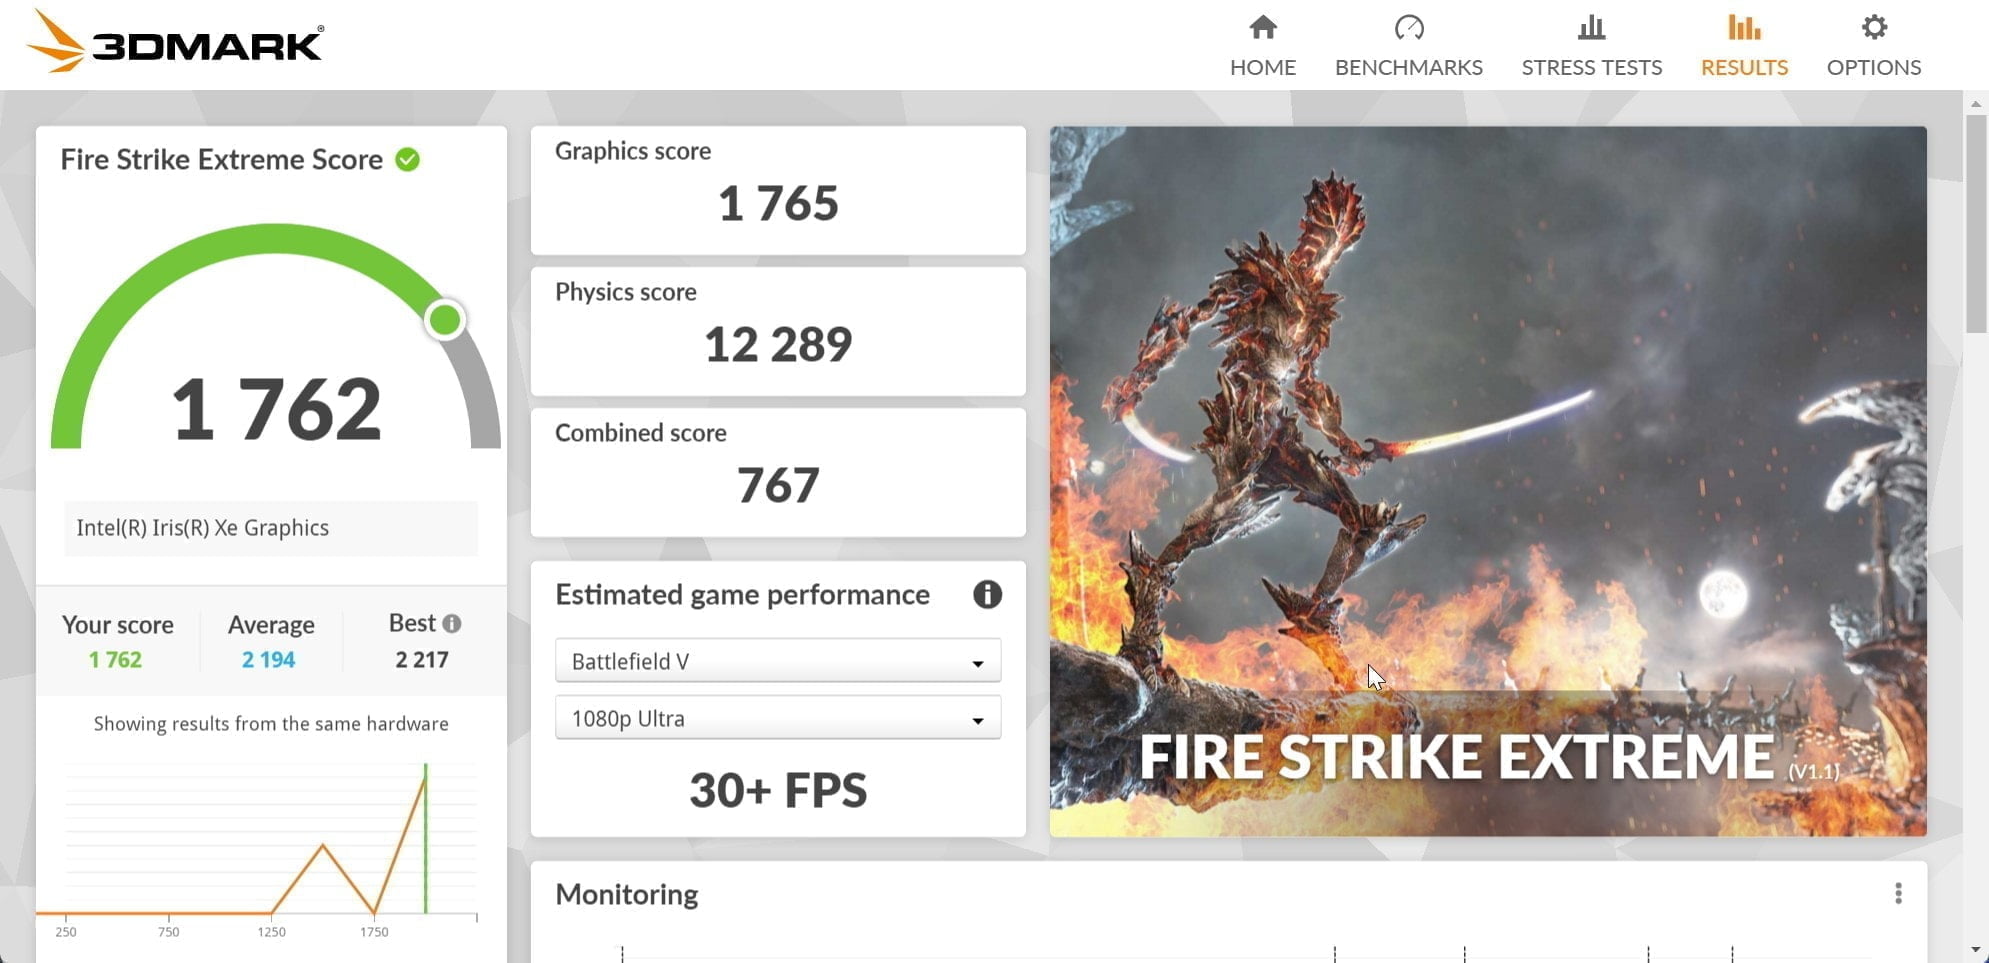Click the 3DMark logo
Viewport: 1989px width, 963px height.
(175, 43)
